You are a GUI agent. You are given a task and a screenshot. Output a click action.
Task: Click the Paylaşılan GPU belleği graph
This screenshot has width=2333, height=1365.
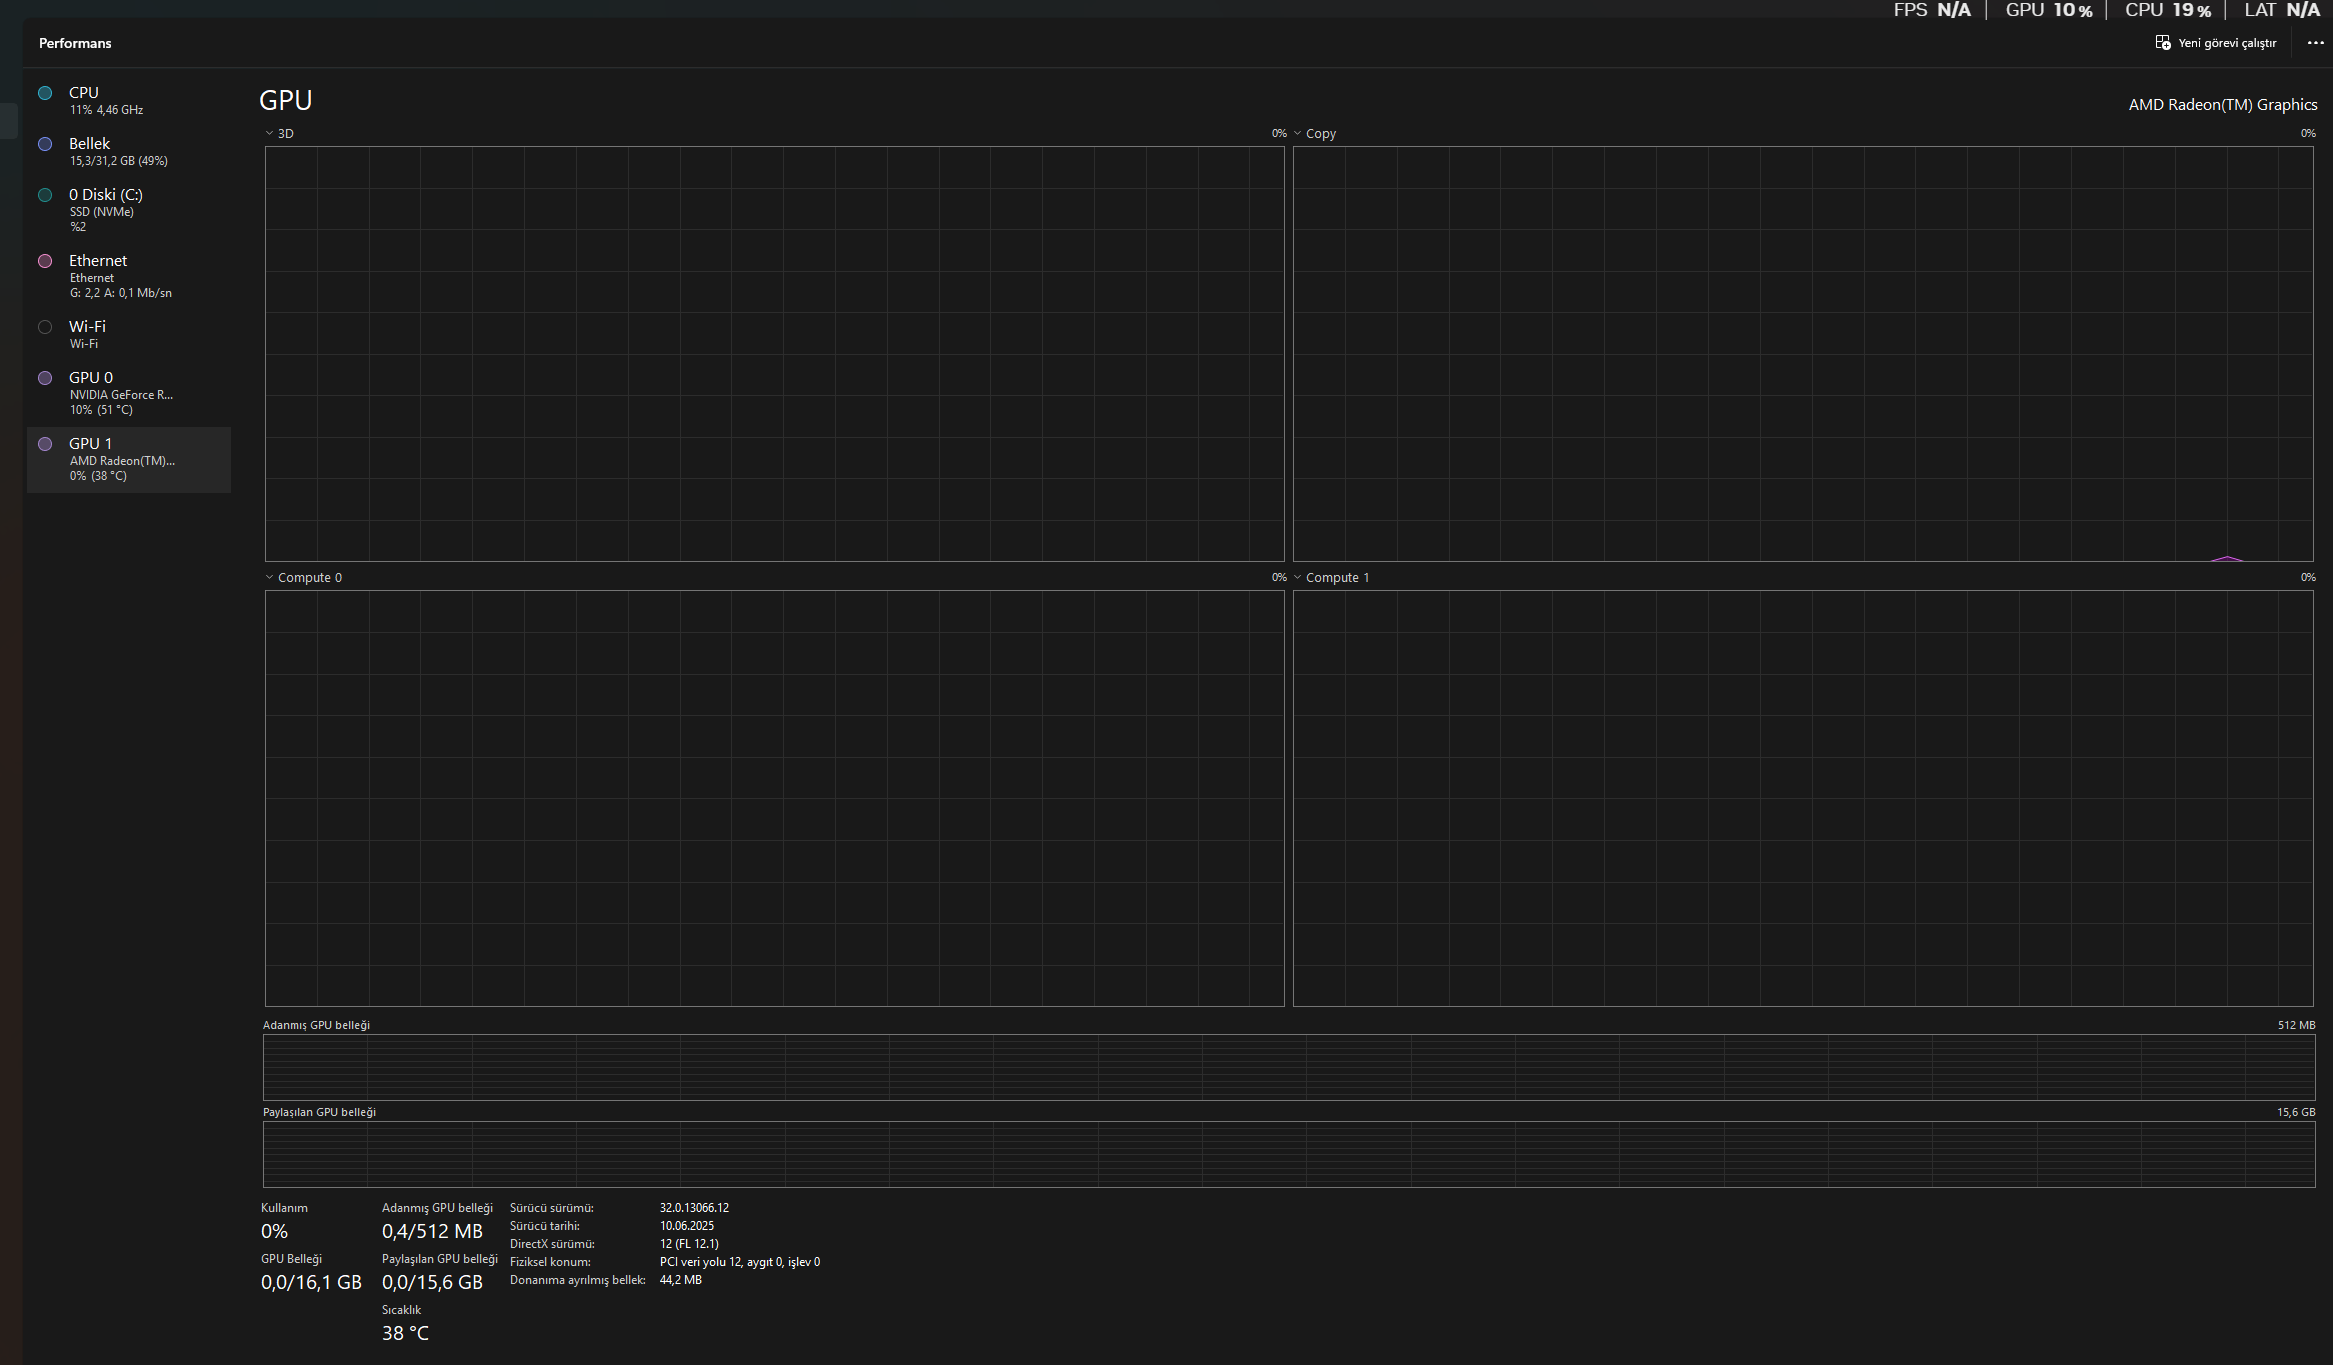click(1289, 1154)
